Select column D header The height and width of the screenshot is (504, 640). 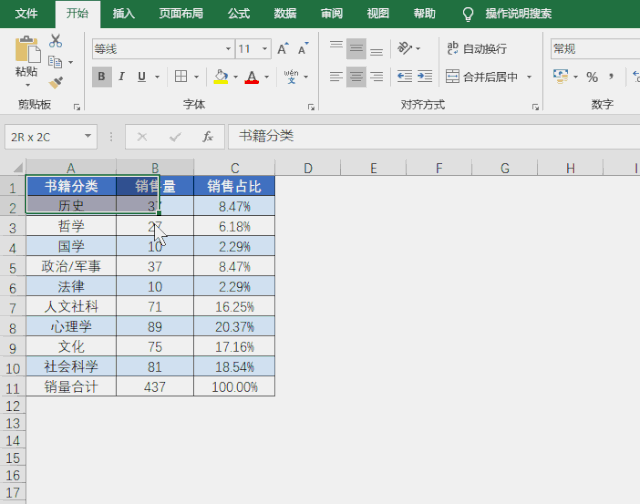[x=308, y=168]
